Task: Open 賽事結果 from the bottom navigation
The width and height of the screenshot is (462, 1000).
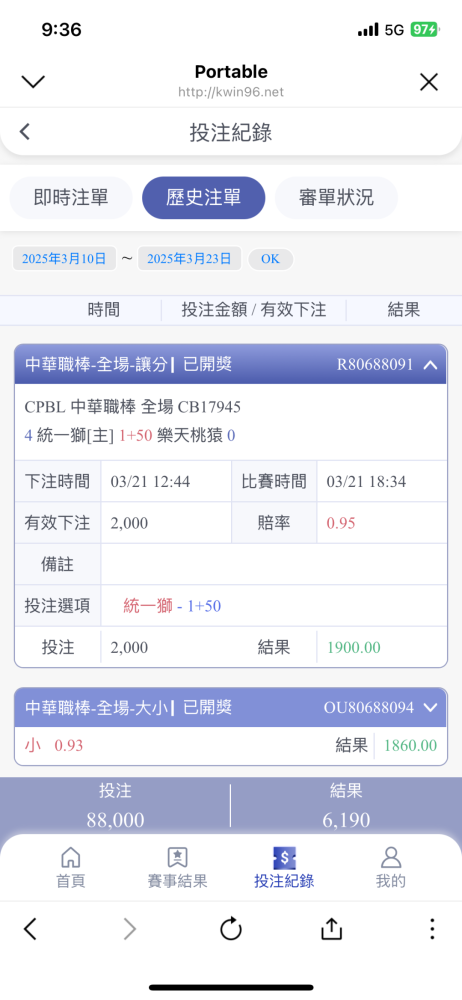Action: pos(177,857)
